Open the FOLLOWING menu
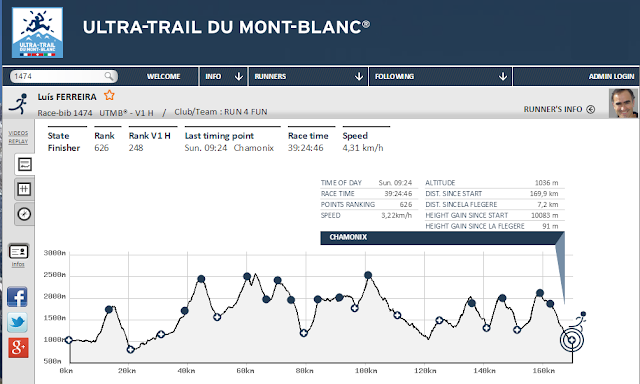This screenshot has width=640, height=384. point(394,76)
